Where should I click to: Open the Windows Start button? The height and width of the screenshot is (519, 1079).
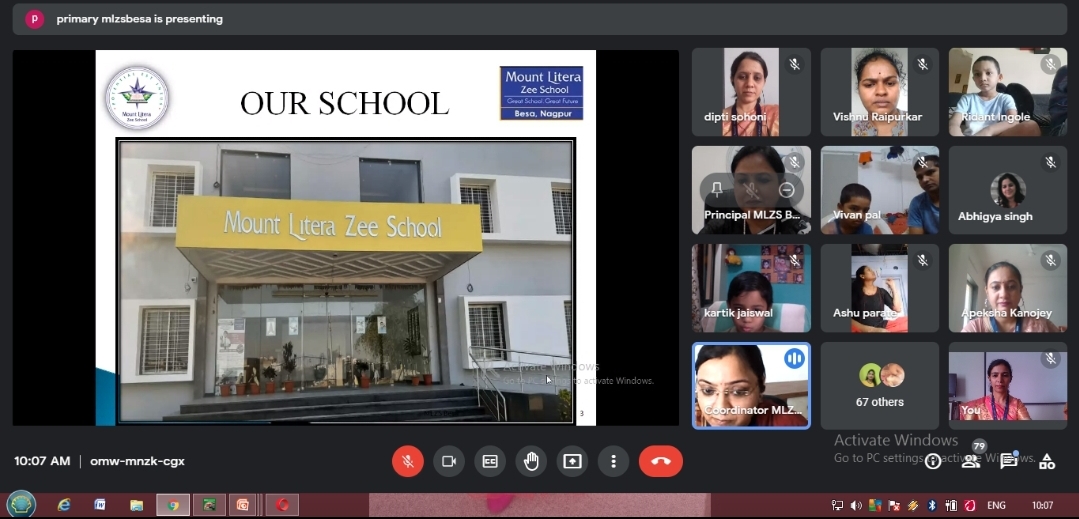[21, 505]
